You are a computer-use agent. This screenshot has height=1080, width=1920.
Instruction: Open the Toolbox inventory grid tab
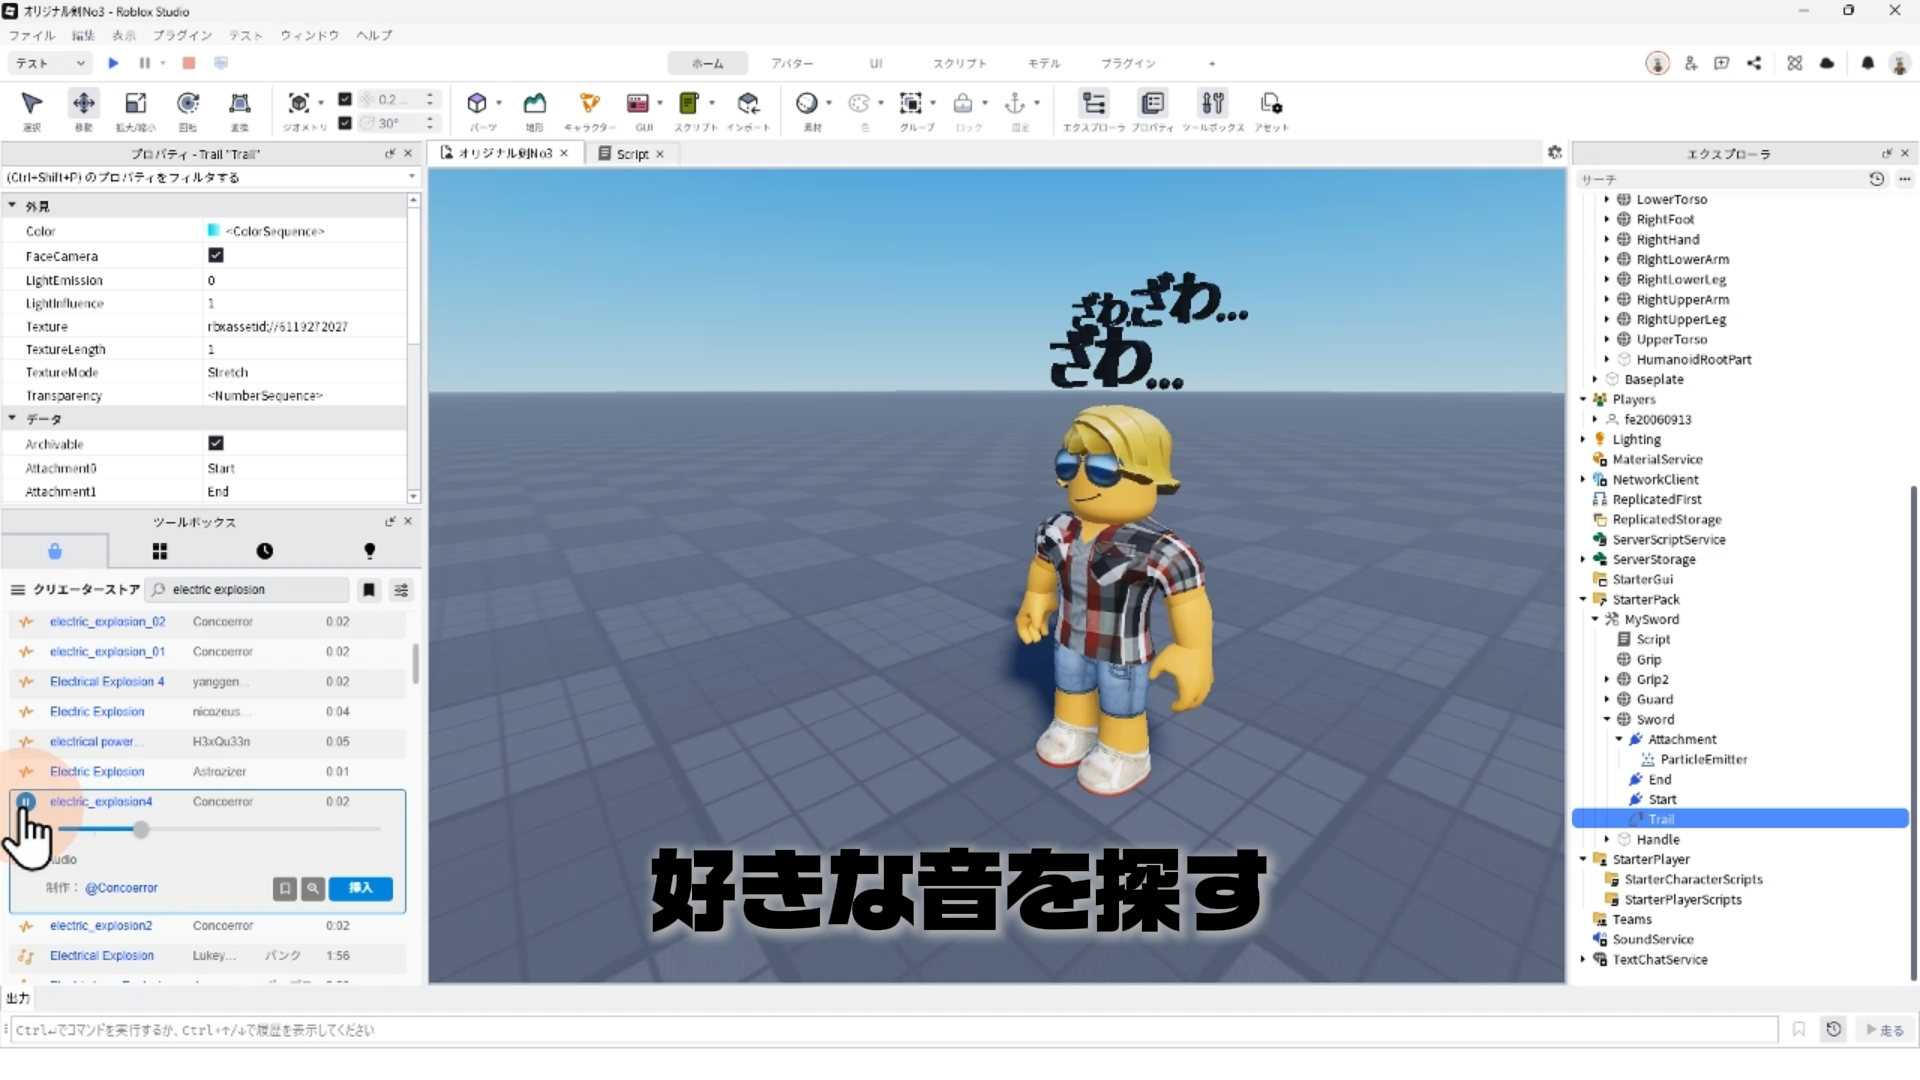coord(160,551)
